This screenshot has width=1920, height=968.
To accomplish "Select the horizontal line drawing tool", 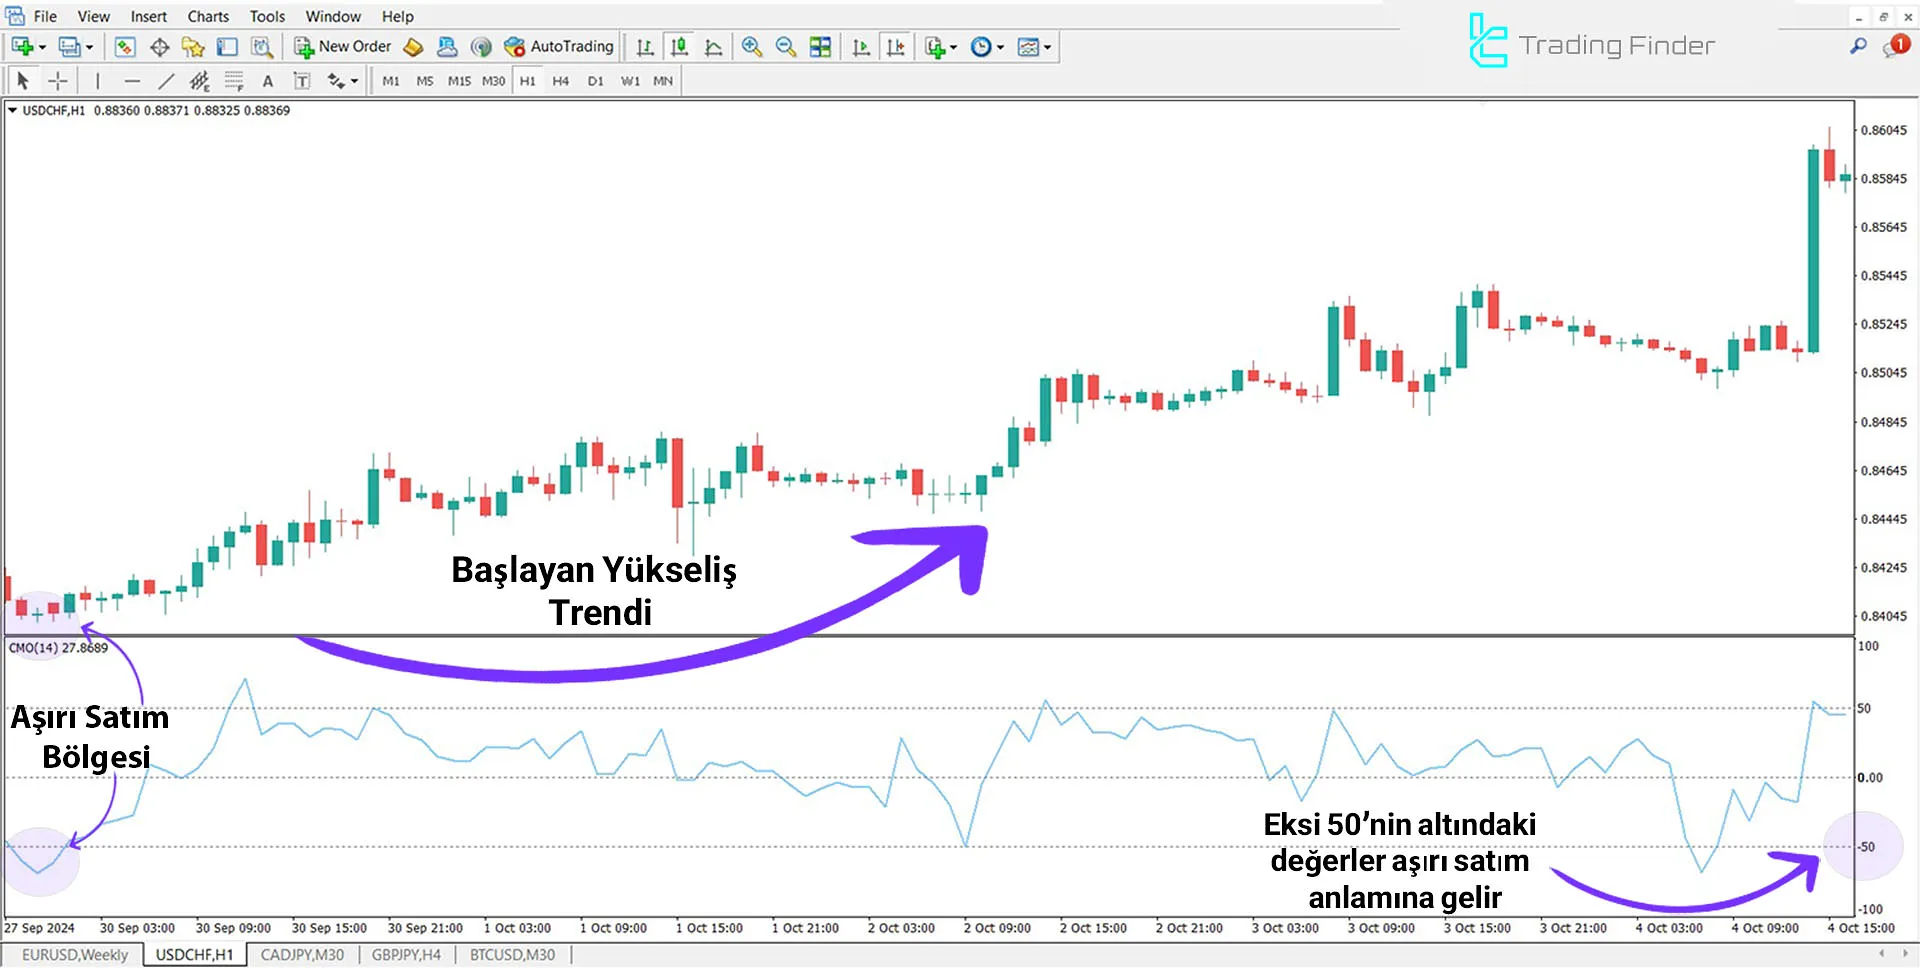I will click(x=132, y=81).
